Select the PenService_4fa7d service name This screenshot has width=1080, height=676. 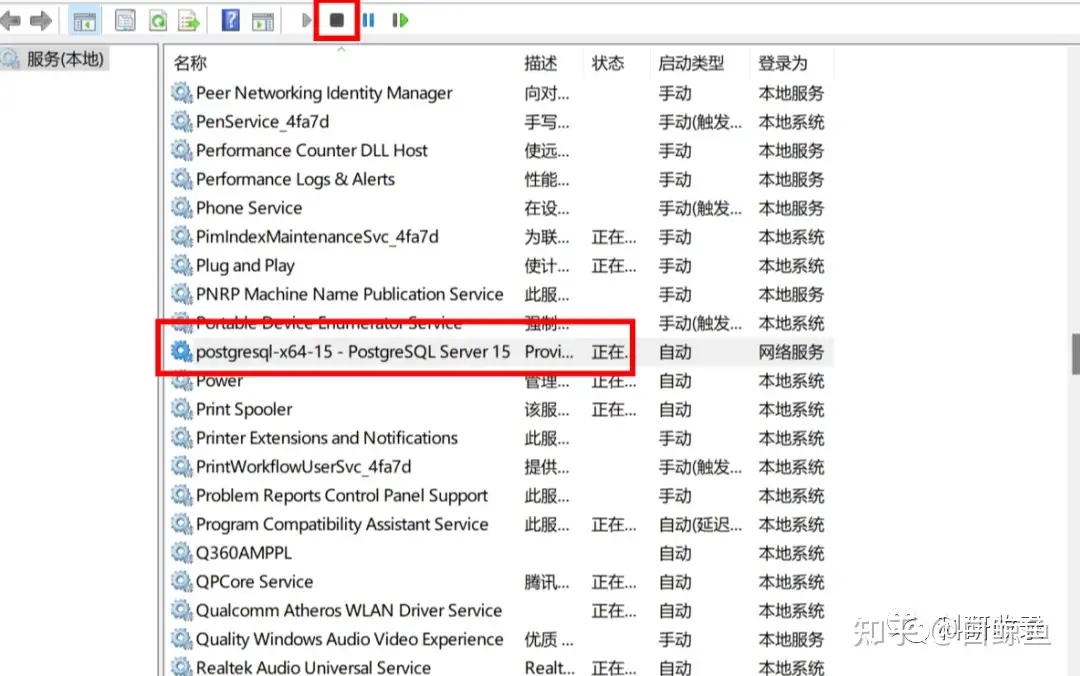point(262,122)
